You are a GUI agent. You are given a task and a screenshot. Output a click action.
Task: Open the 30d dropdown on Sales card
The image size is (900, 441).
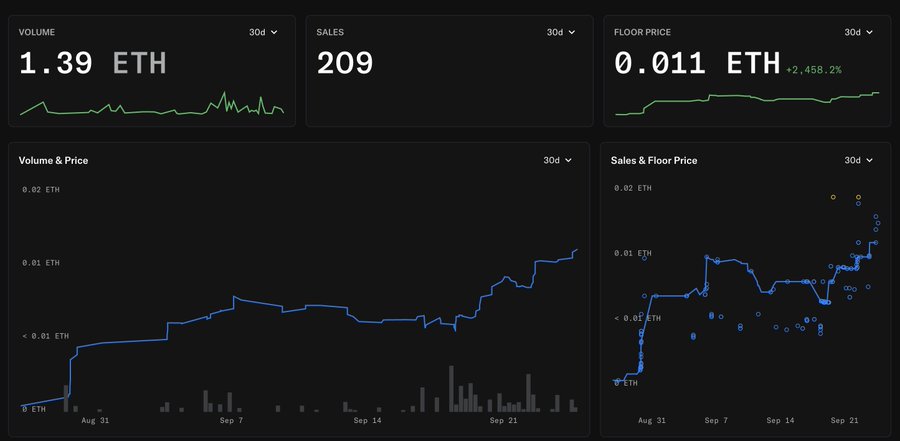coord(560,32)
